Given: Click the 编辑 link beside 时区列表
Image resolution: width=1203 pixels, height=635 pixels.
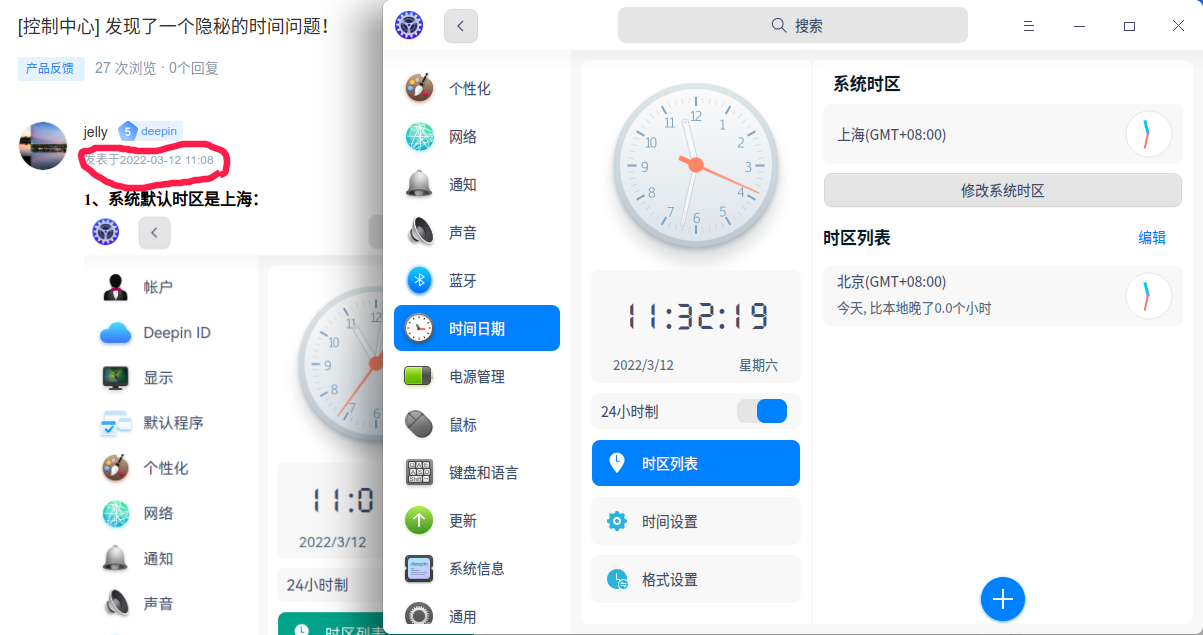Looking at the screenshot, I should pos(1151,238).
